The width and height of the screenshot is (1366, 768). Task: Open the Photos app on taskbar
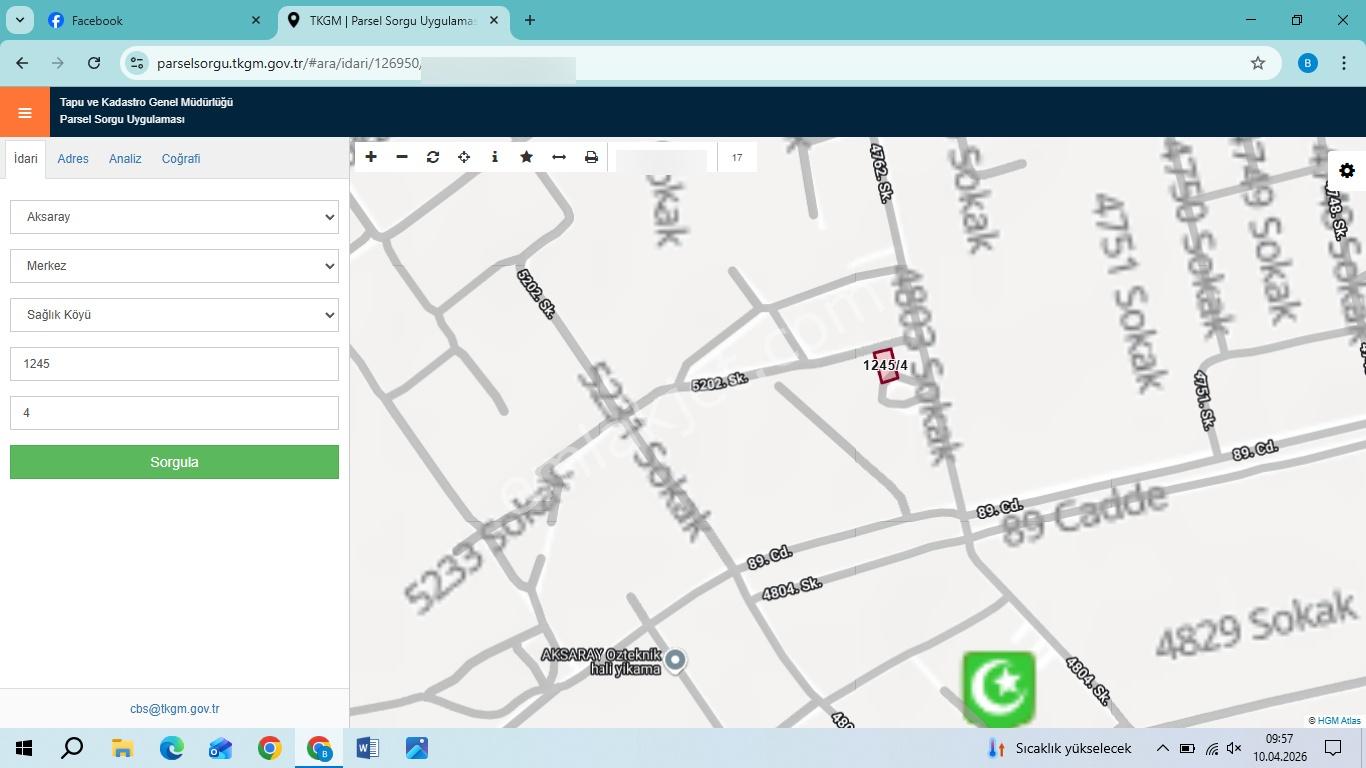(417, 748)
